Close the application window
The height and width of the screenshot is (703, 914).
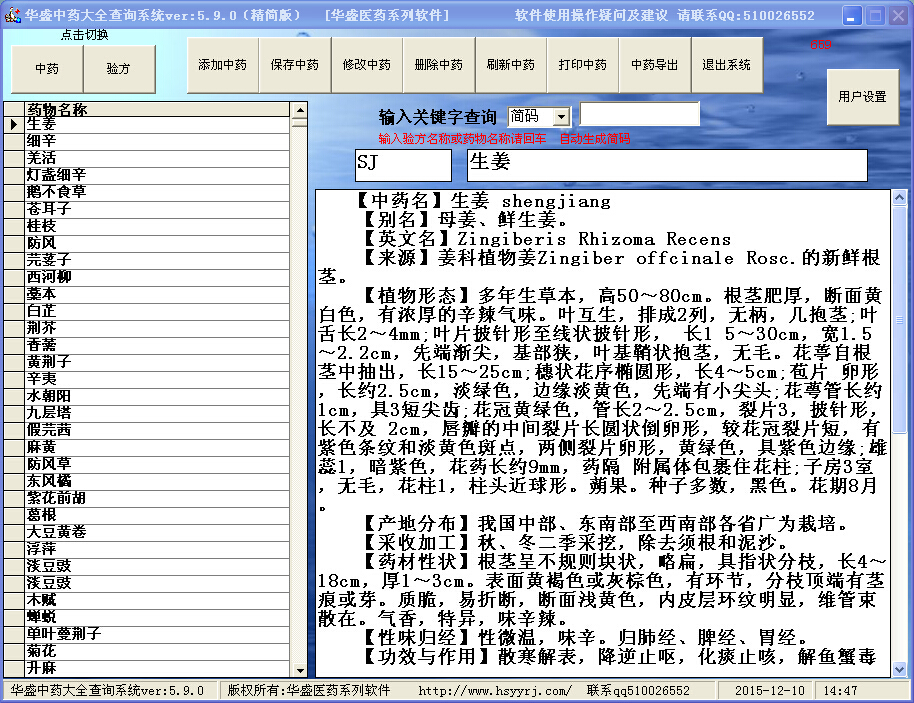pyautogui.click(x=898, y=16)
